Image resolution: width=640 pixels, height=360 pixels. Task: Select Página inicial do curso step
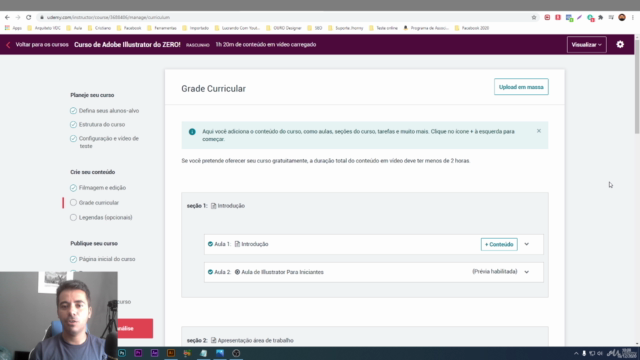click(x=102, y=259)
